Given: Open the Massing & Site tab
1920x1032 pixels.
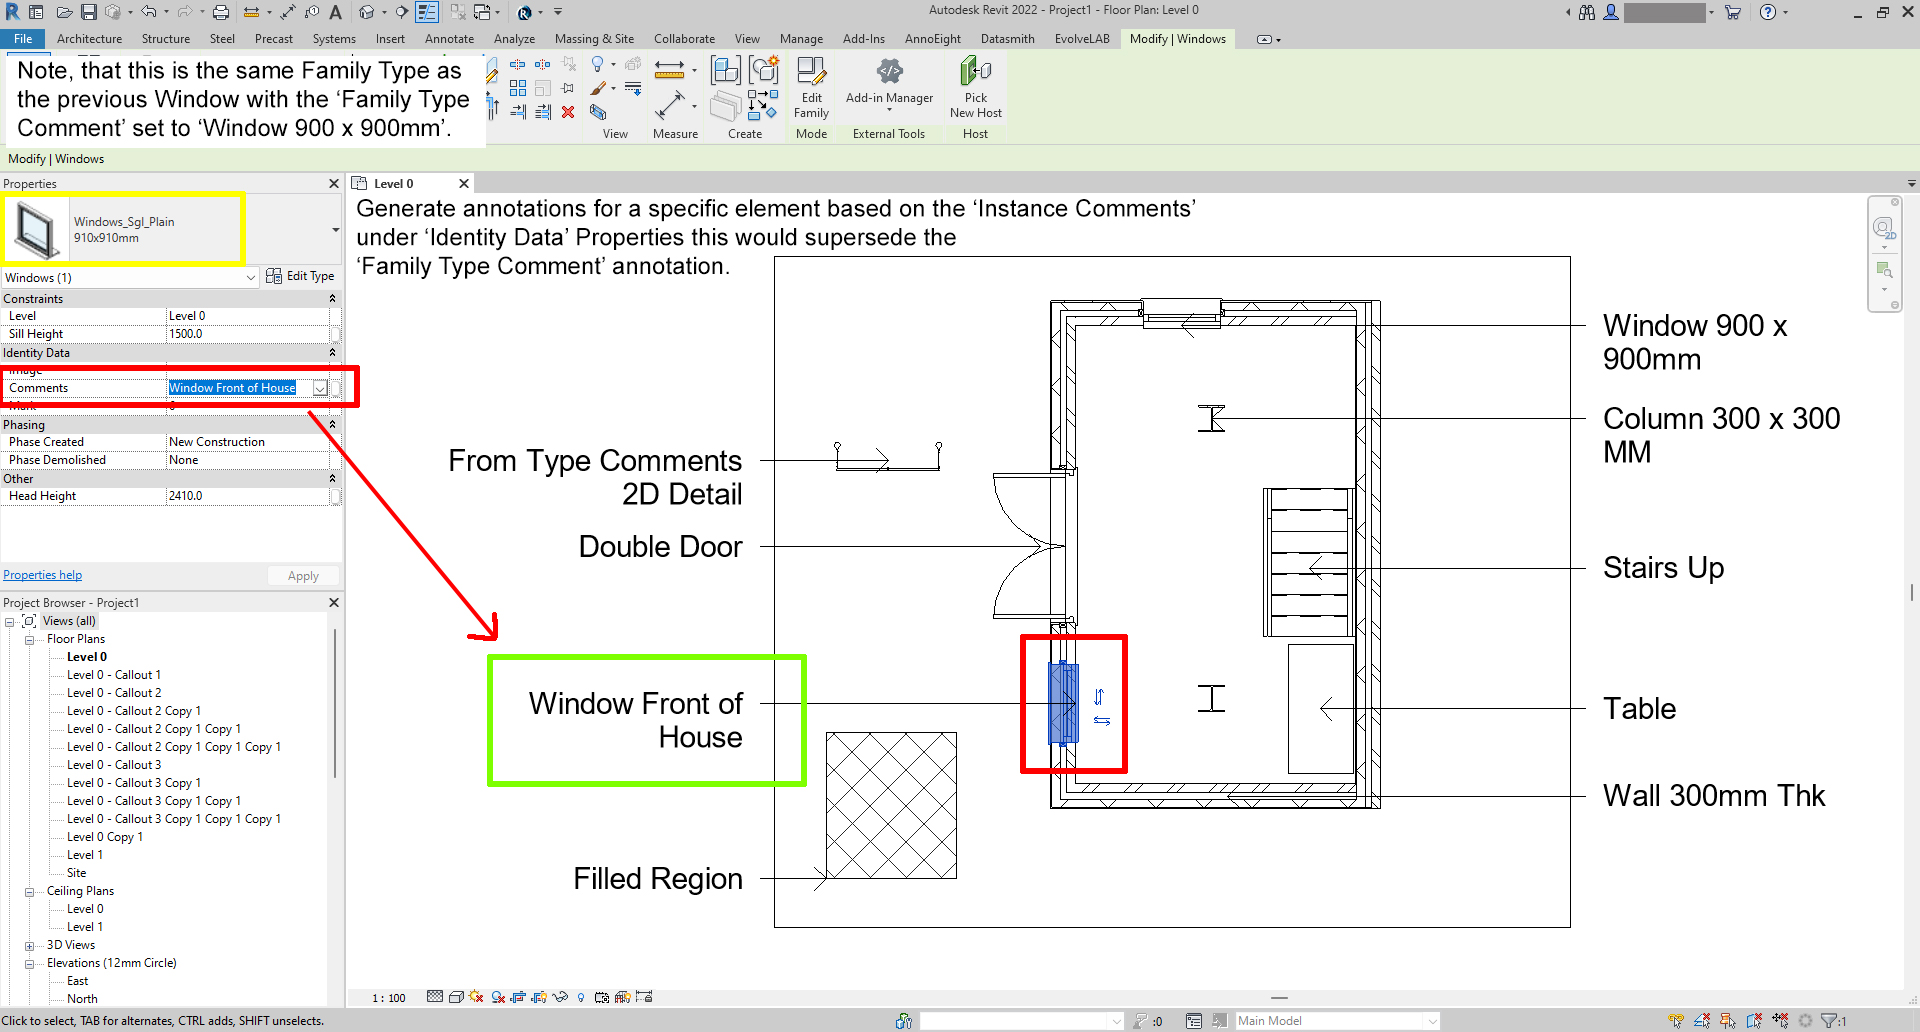Looking at the screenshot, I should 594,39.
